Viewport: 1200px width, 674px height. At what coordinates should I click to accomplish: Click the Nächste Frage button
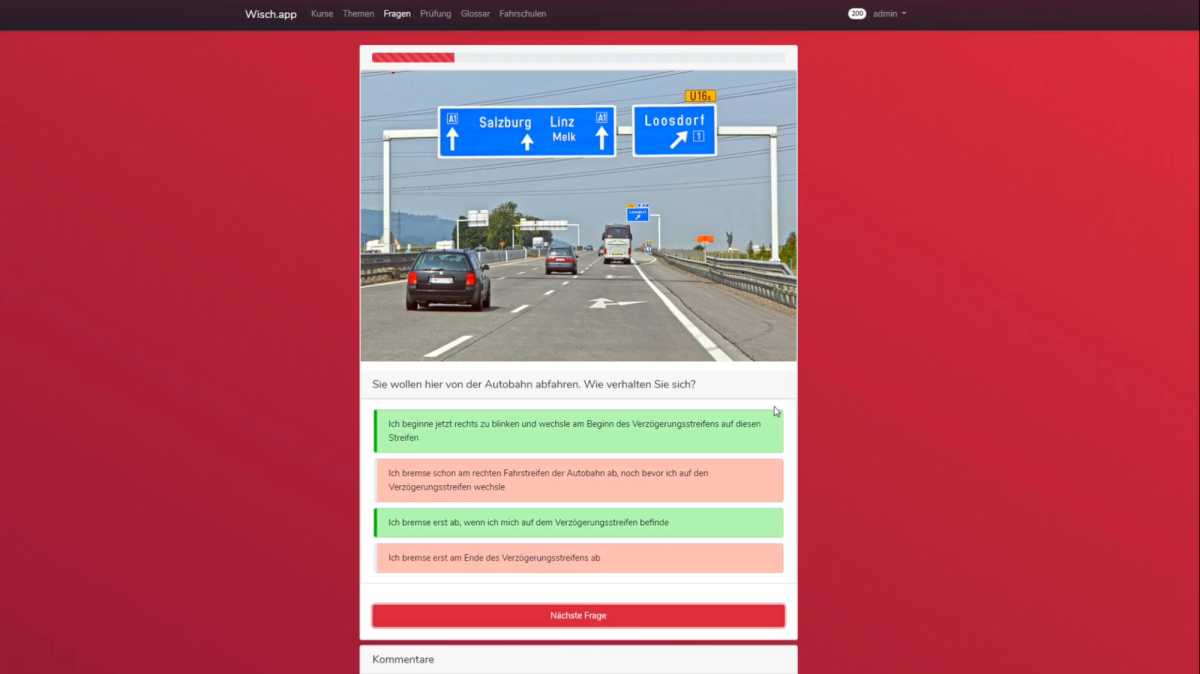(x=578, y=615)
